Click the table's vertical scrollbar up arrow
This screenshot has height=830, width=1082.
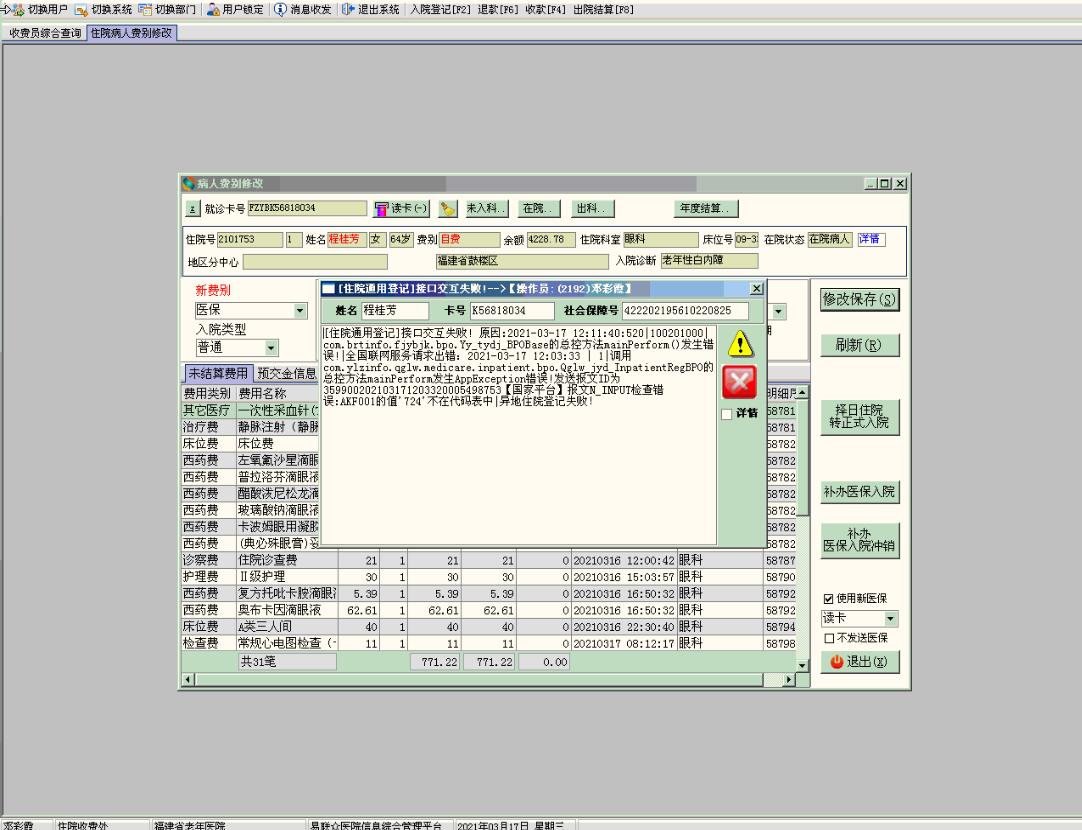(803, 393)
